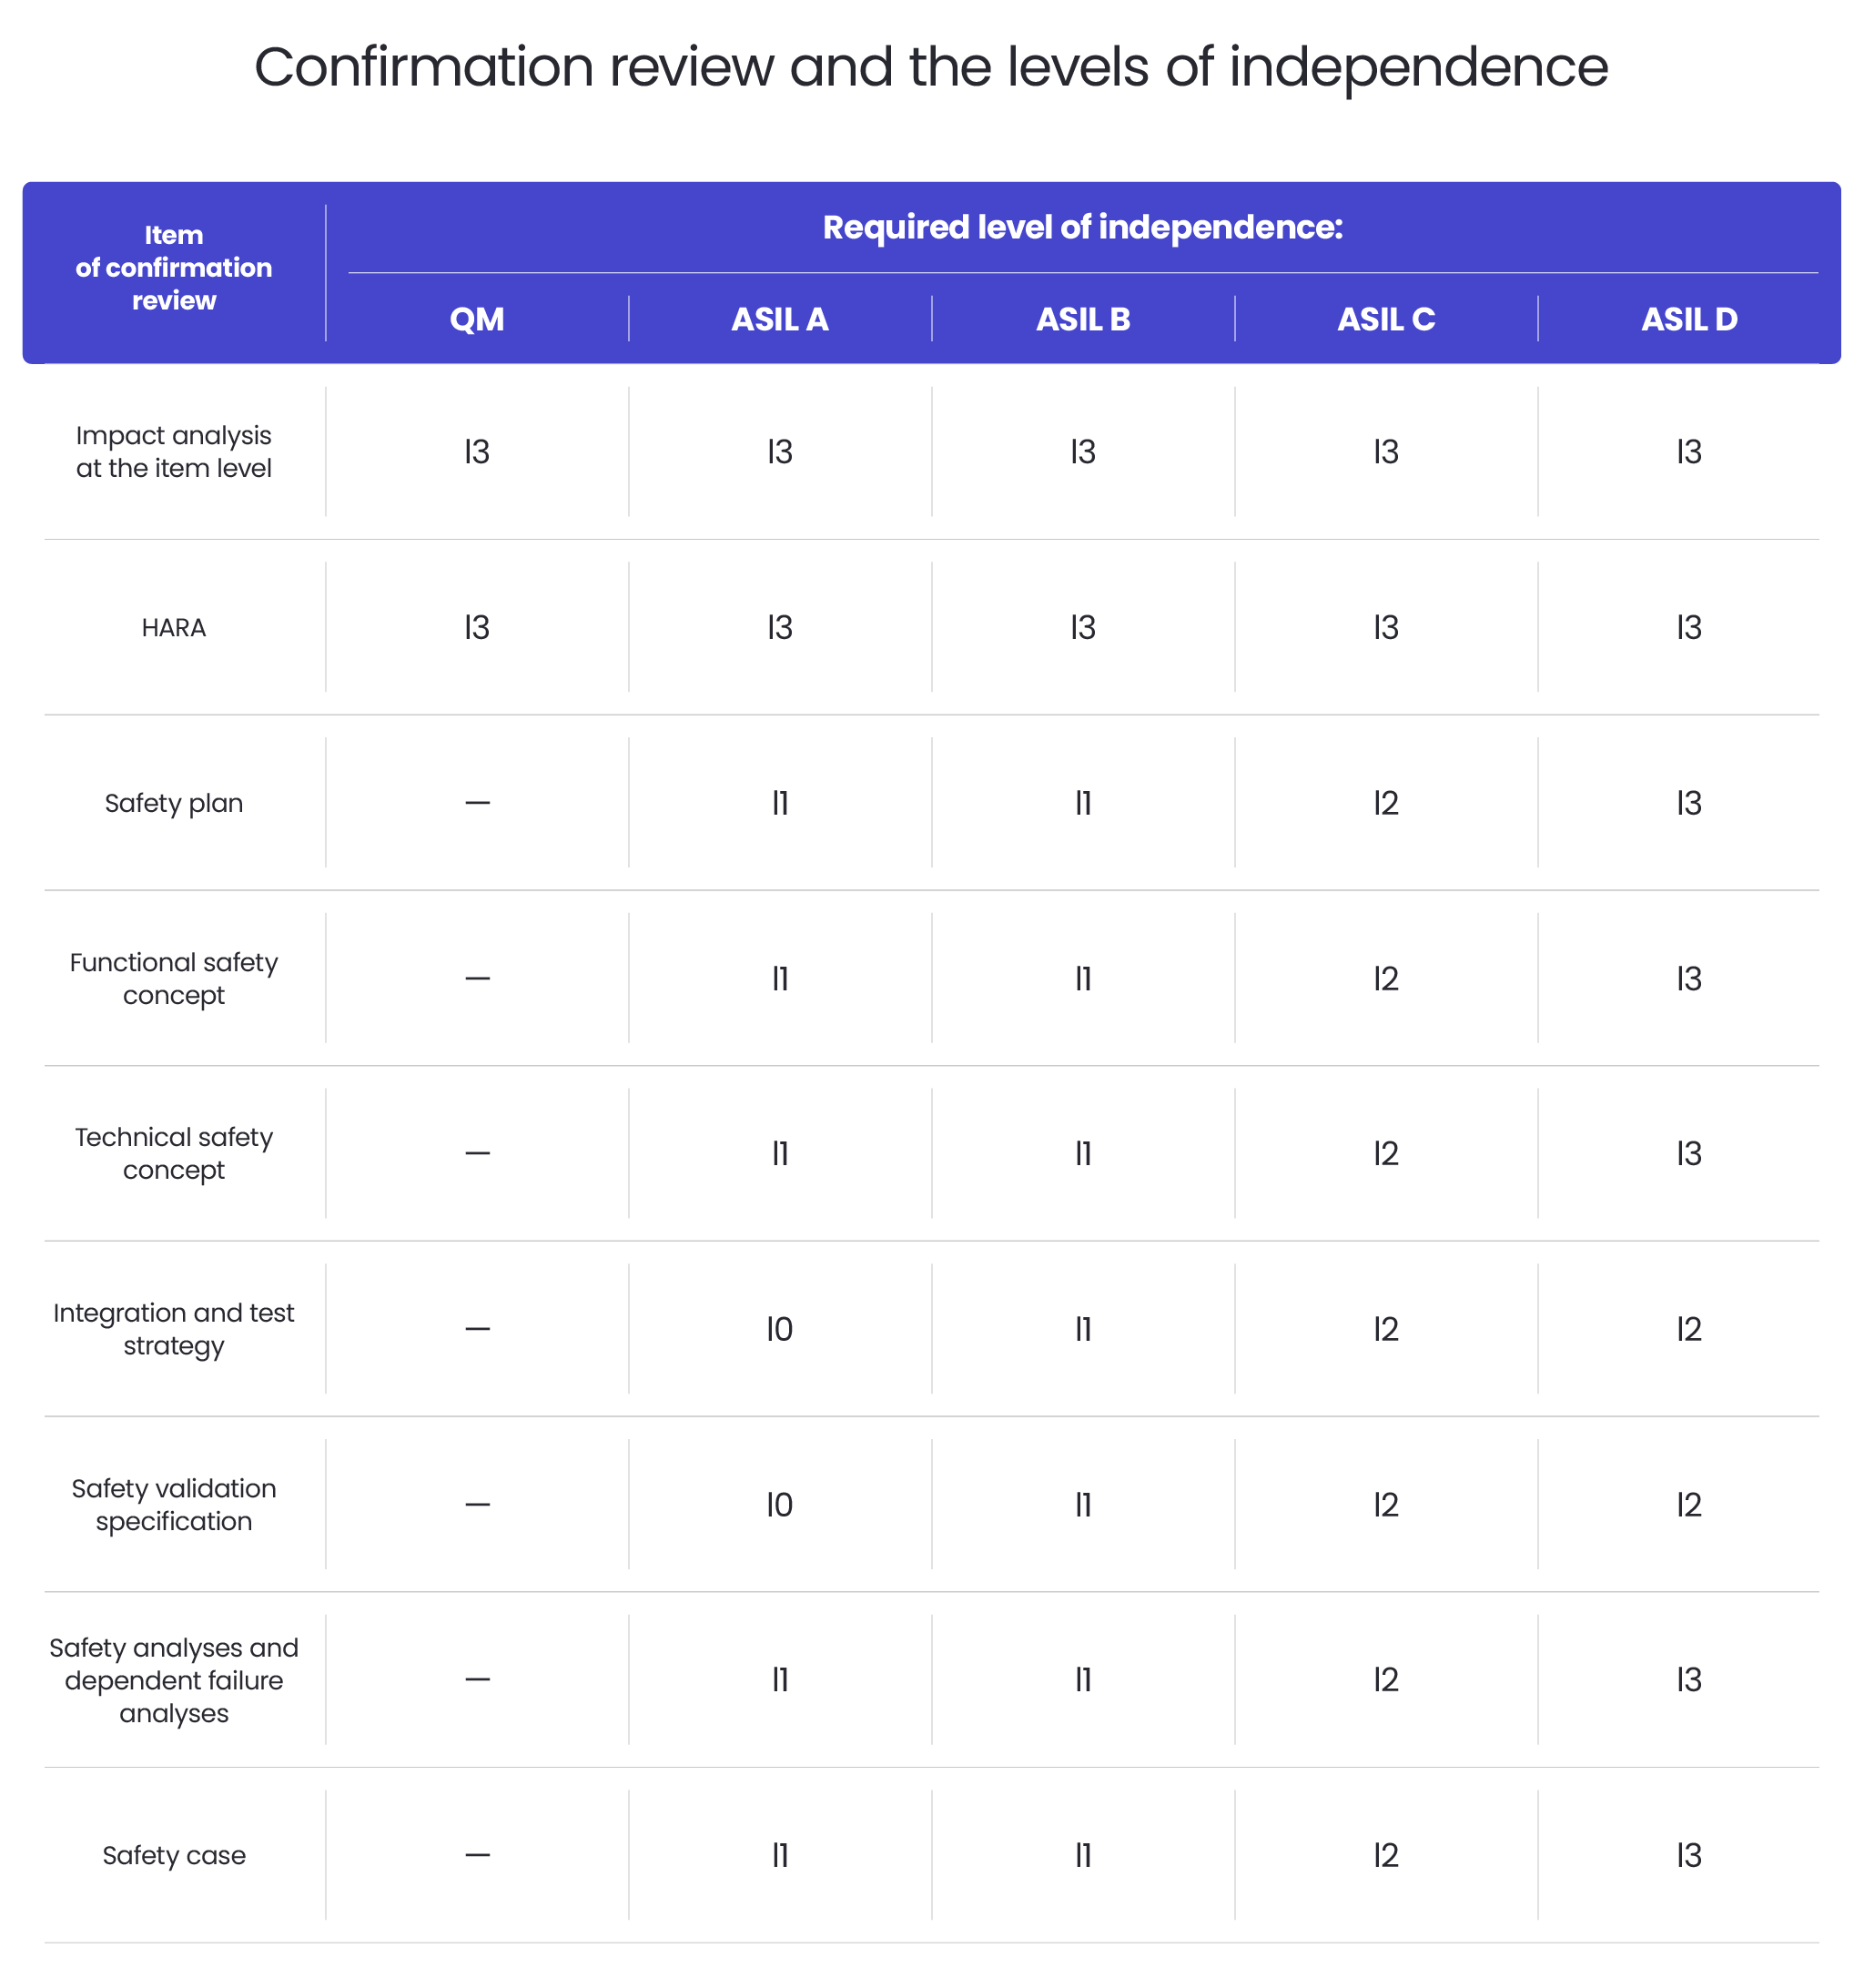Click the HARA row label

(174, 627)
